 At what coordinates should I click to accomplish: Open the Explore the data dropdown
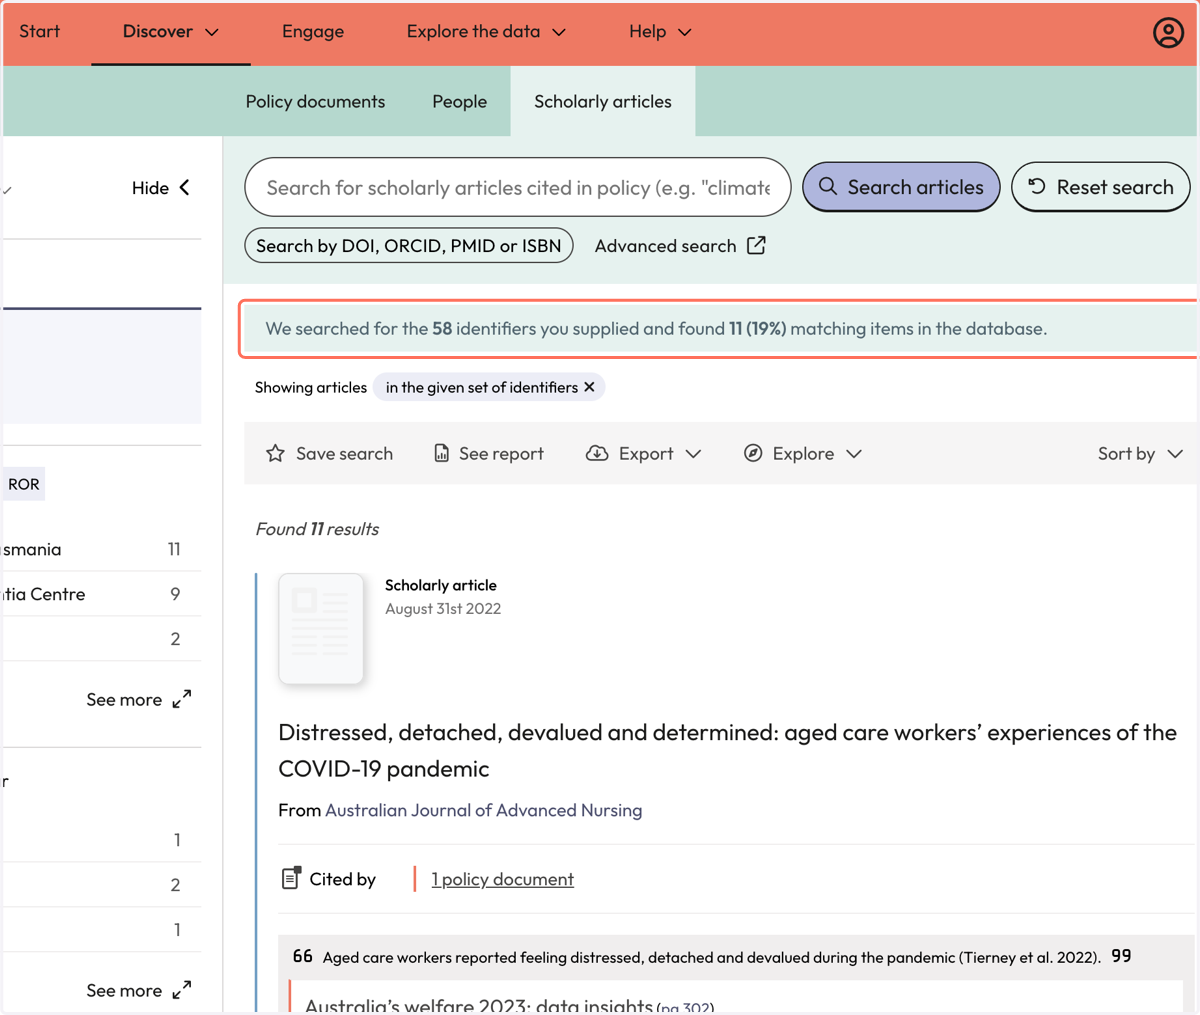(x=486, y=32)
